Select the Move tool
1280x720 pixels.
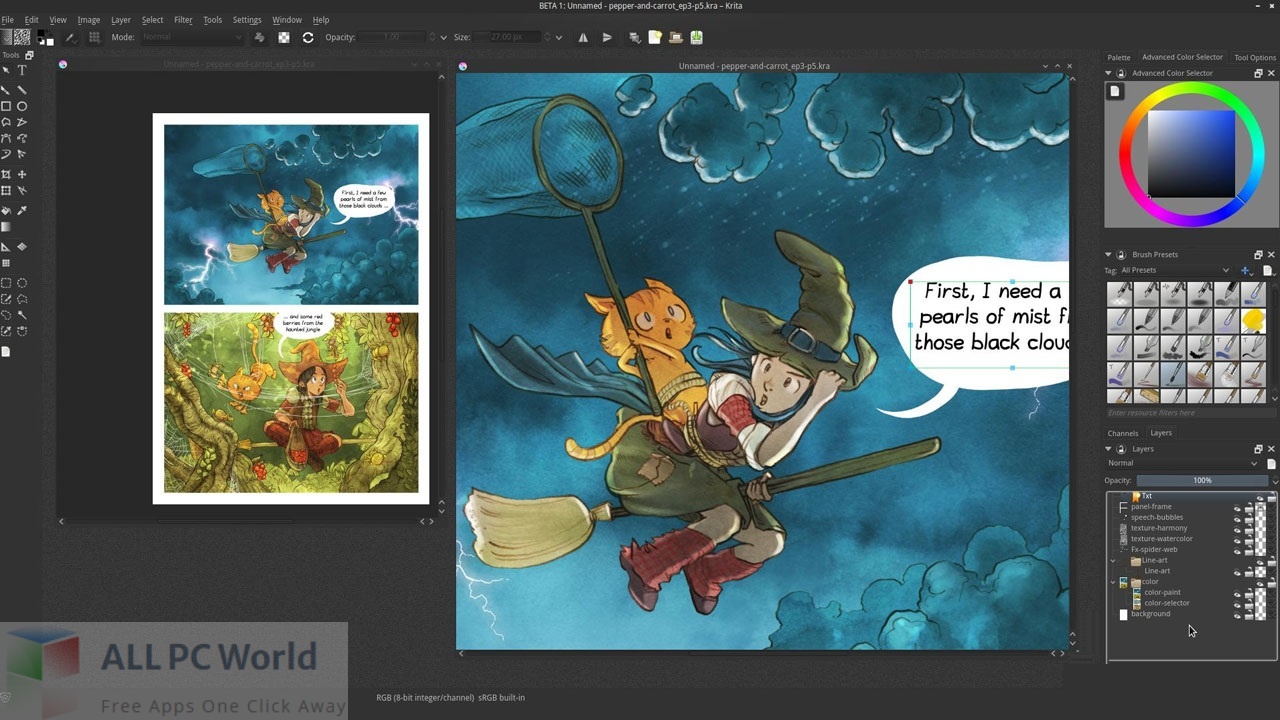click(20, 172)
